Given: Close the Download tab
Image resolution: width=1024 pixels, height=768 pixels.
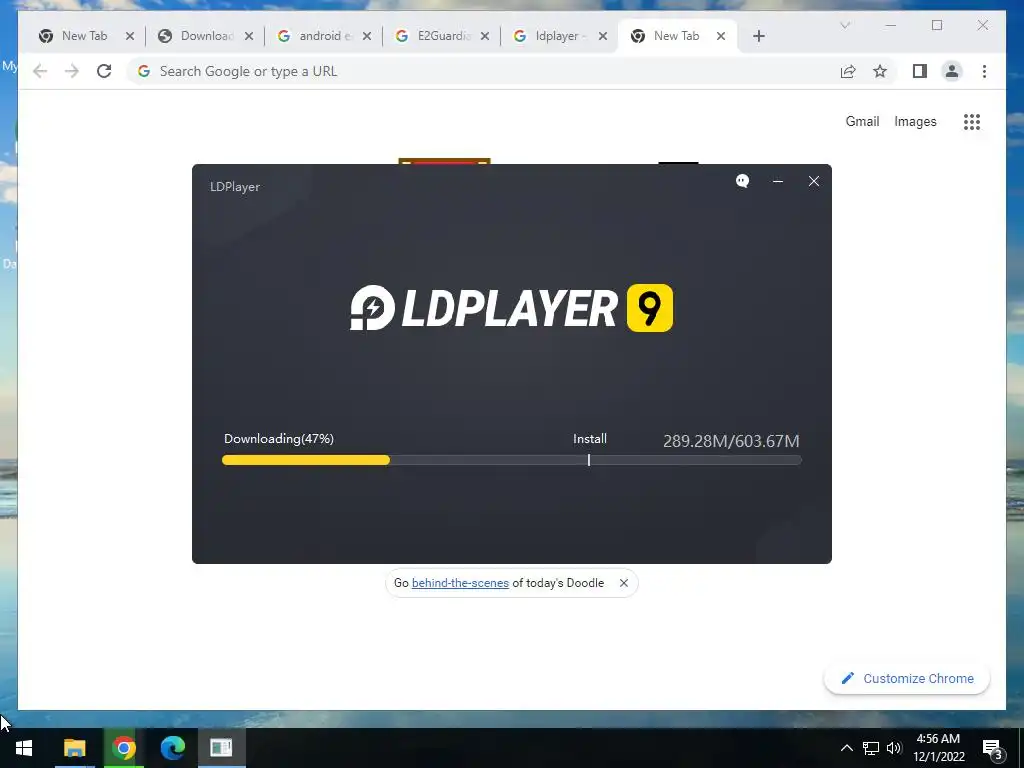Looking at the screenshot, I should (249, 36).
